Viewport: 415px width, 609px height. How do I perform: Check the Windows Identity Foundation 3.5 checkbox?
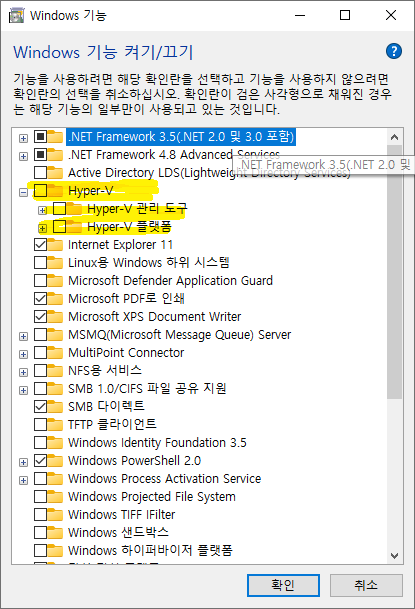click(x=40, y=442)
